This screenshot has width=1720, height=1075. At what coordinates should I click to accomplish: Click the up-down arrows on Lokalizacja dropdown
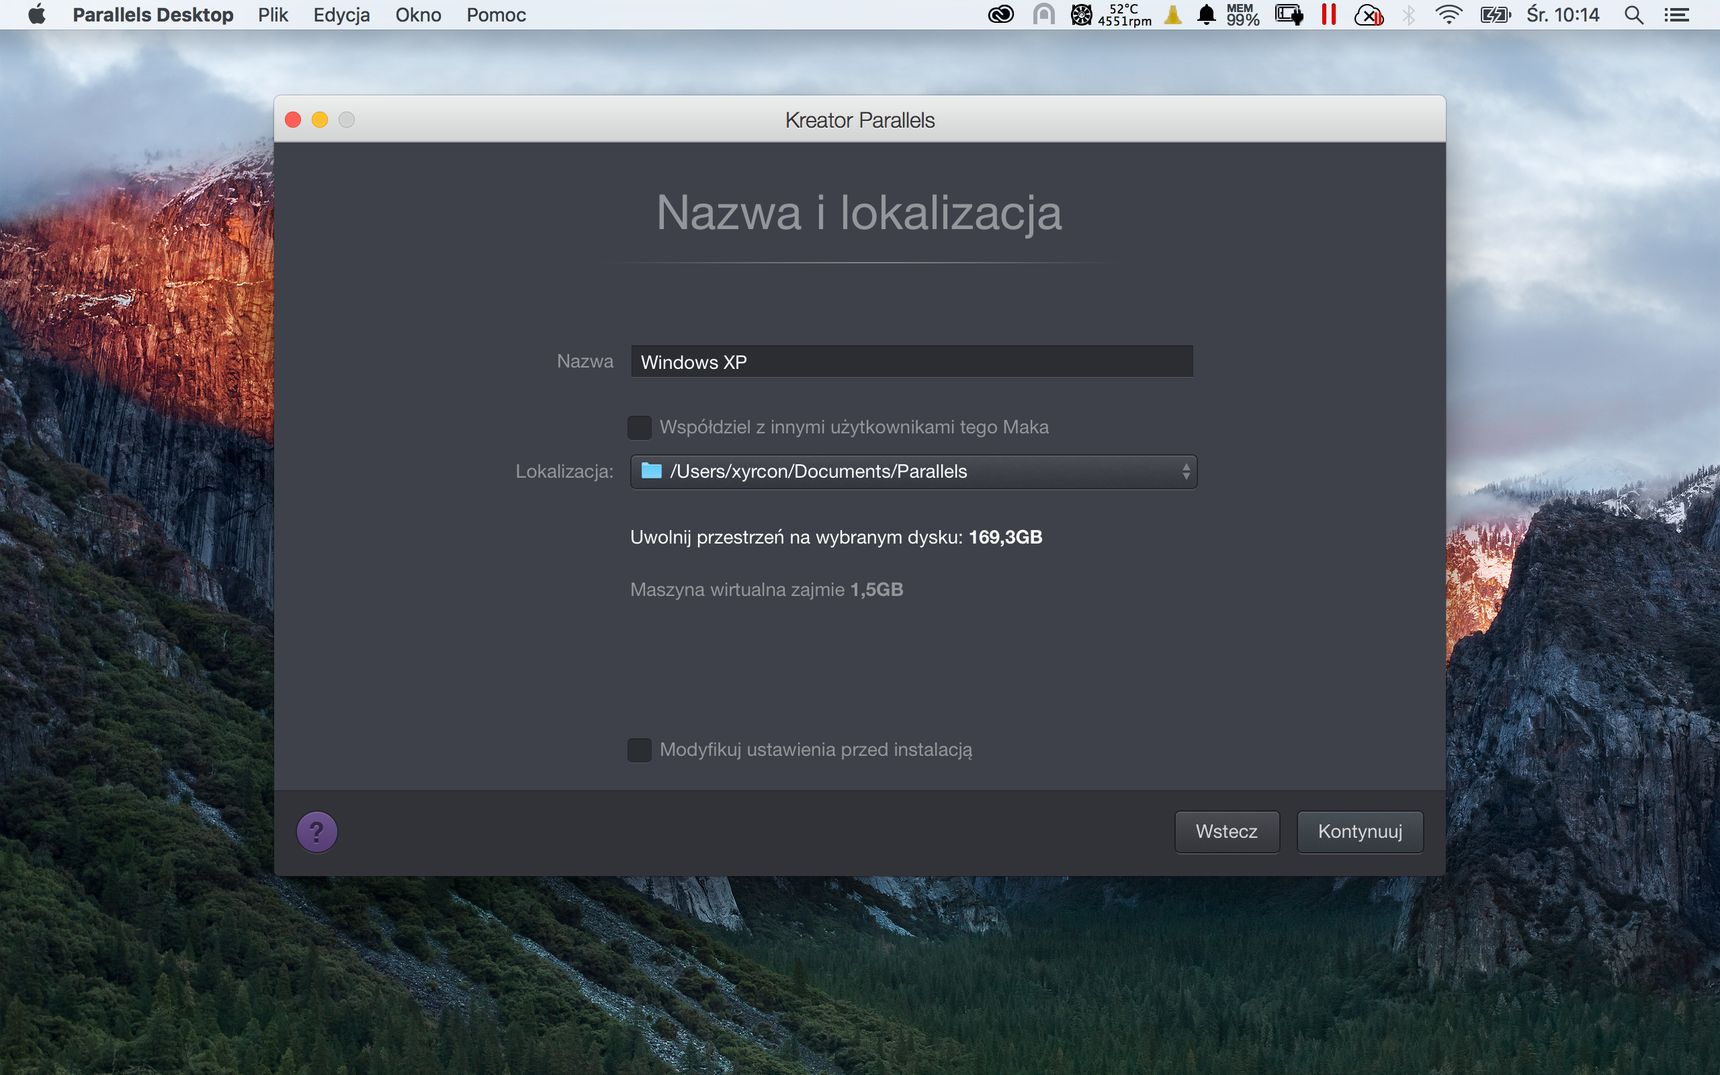1186,471
